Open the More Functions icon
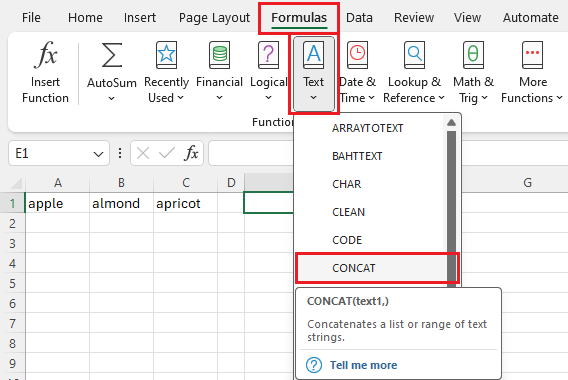The width and height of the screenshot is (568, 380). click(x=532, y=55)
